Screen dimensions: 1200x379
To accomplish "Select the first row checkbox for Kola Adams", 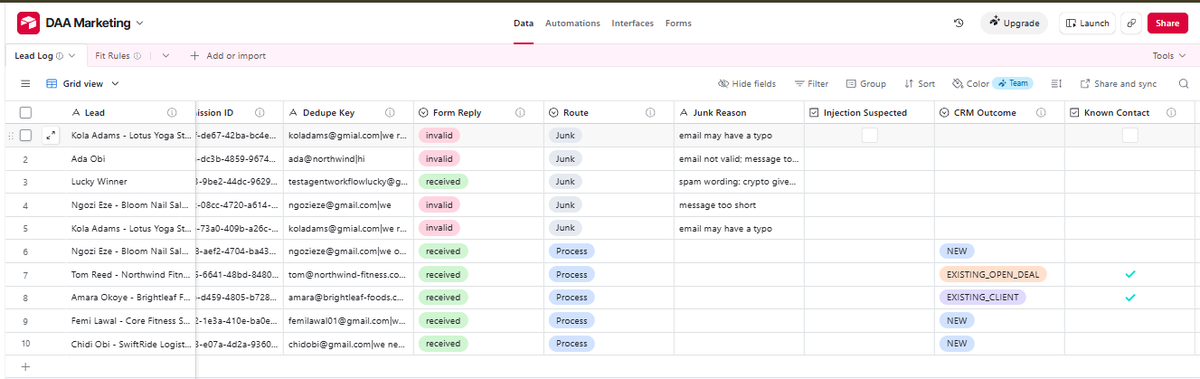I will pos(25,135).
